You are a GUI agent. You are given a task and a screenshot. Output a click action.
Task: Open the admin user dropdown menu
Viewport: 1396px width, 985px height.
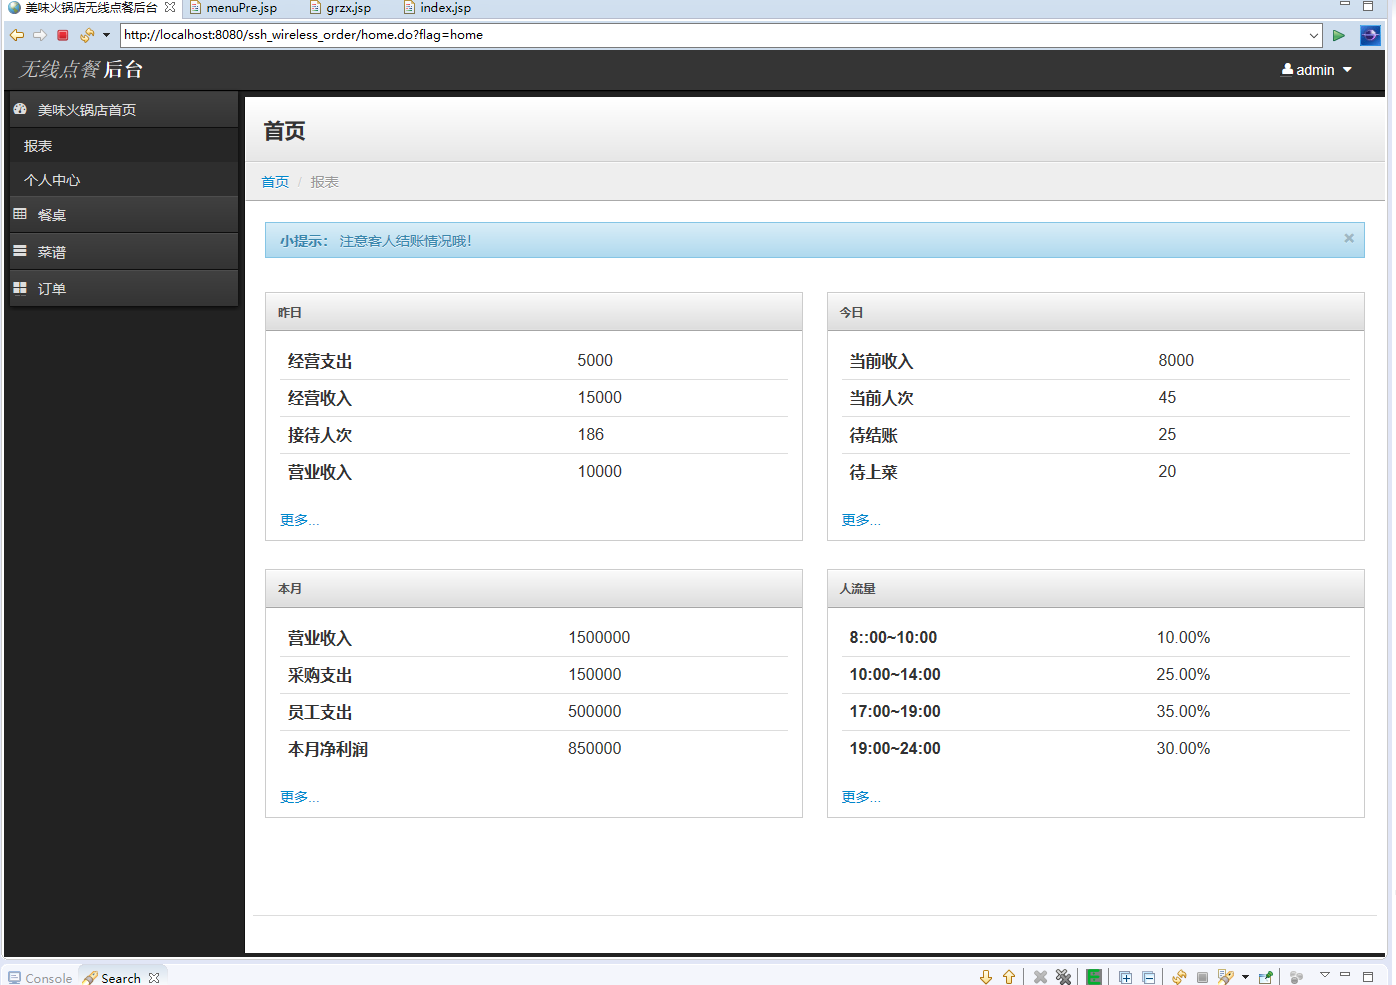pos(1316,70)
